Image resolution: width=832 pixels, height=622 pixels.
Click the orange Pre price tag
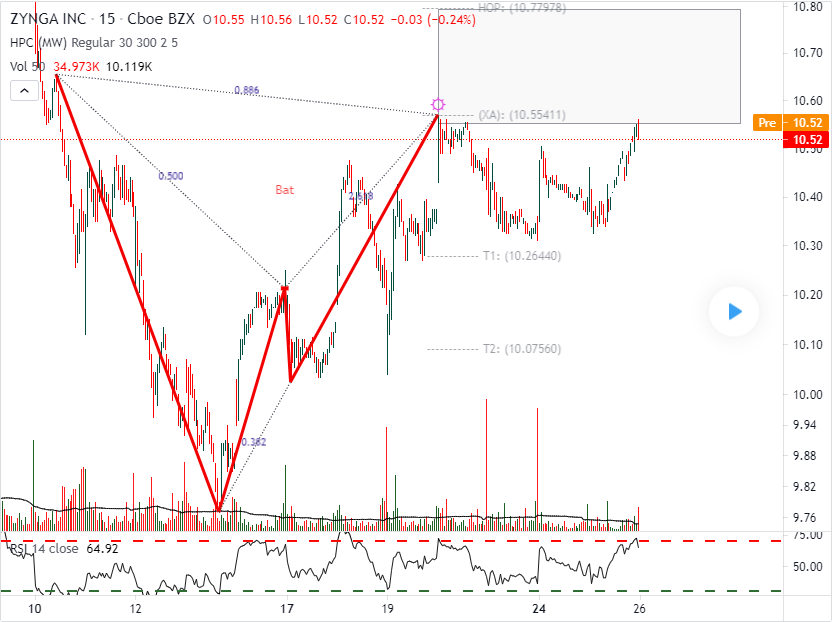767,123
